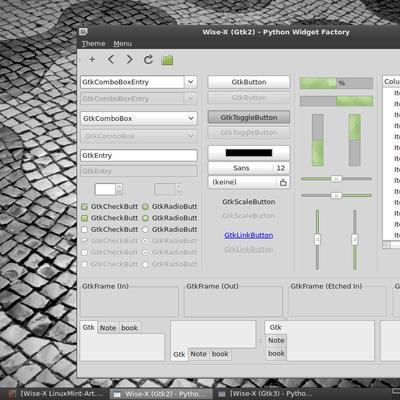Viewport: 400px width, 400px height.
Task: Click the right vertical slider handle
Action: 355,239
